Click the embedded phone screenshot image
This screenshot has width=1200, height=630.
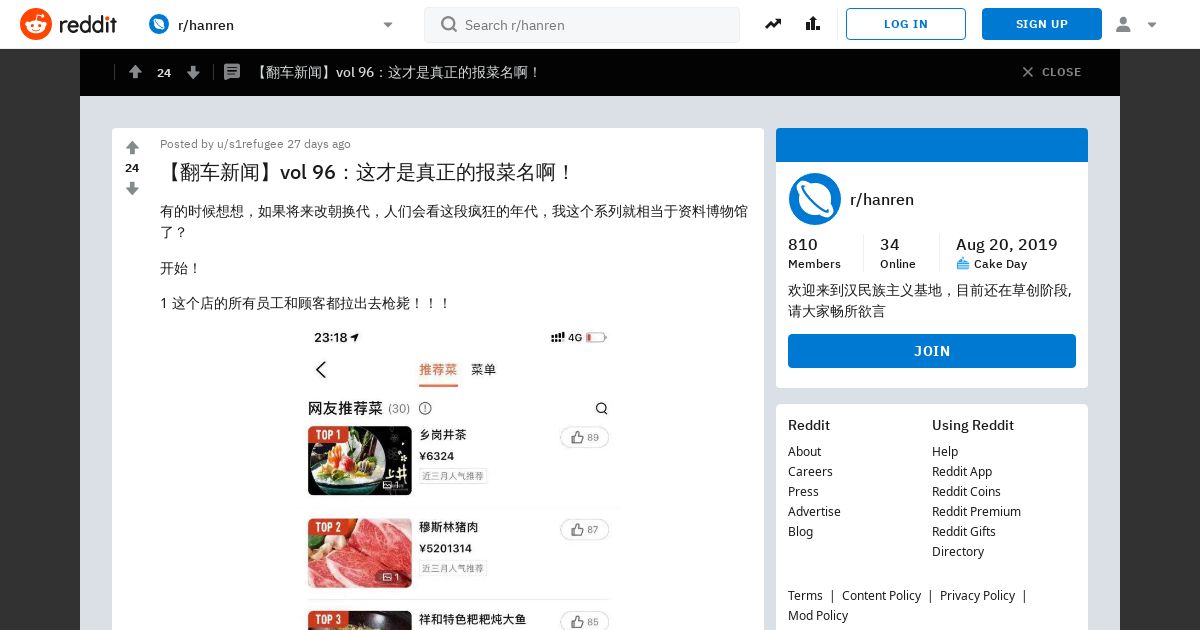click(460, 476)
